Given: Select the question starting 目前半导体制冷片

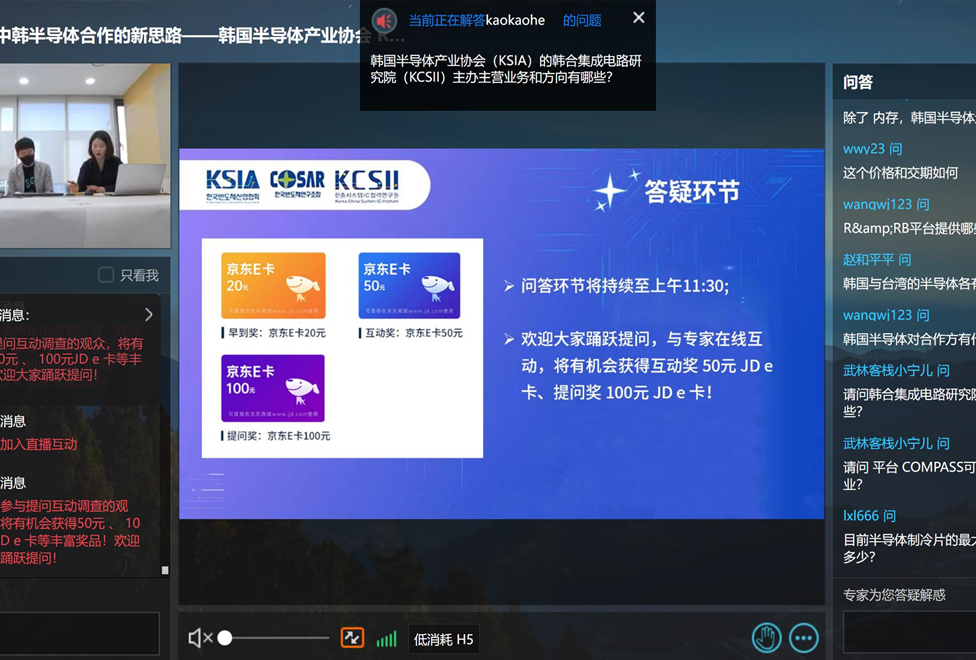Looking at the screenshot, I should point(909,548).
